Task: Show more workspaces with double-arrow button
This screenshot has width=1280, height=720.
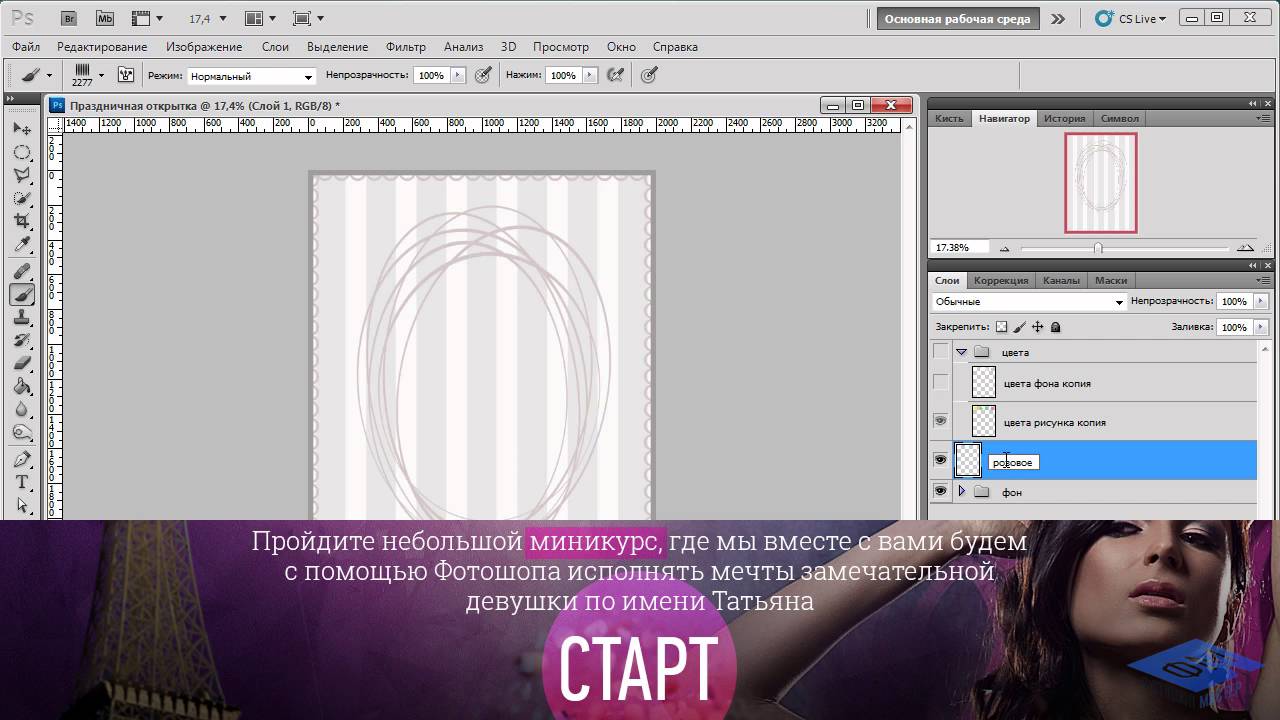Action: (1057, 18)
